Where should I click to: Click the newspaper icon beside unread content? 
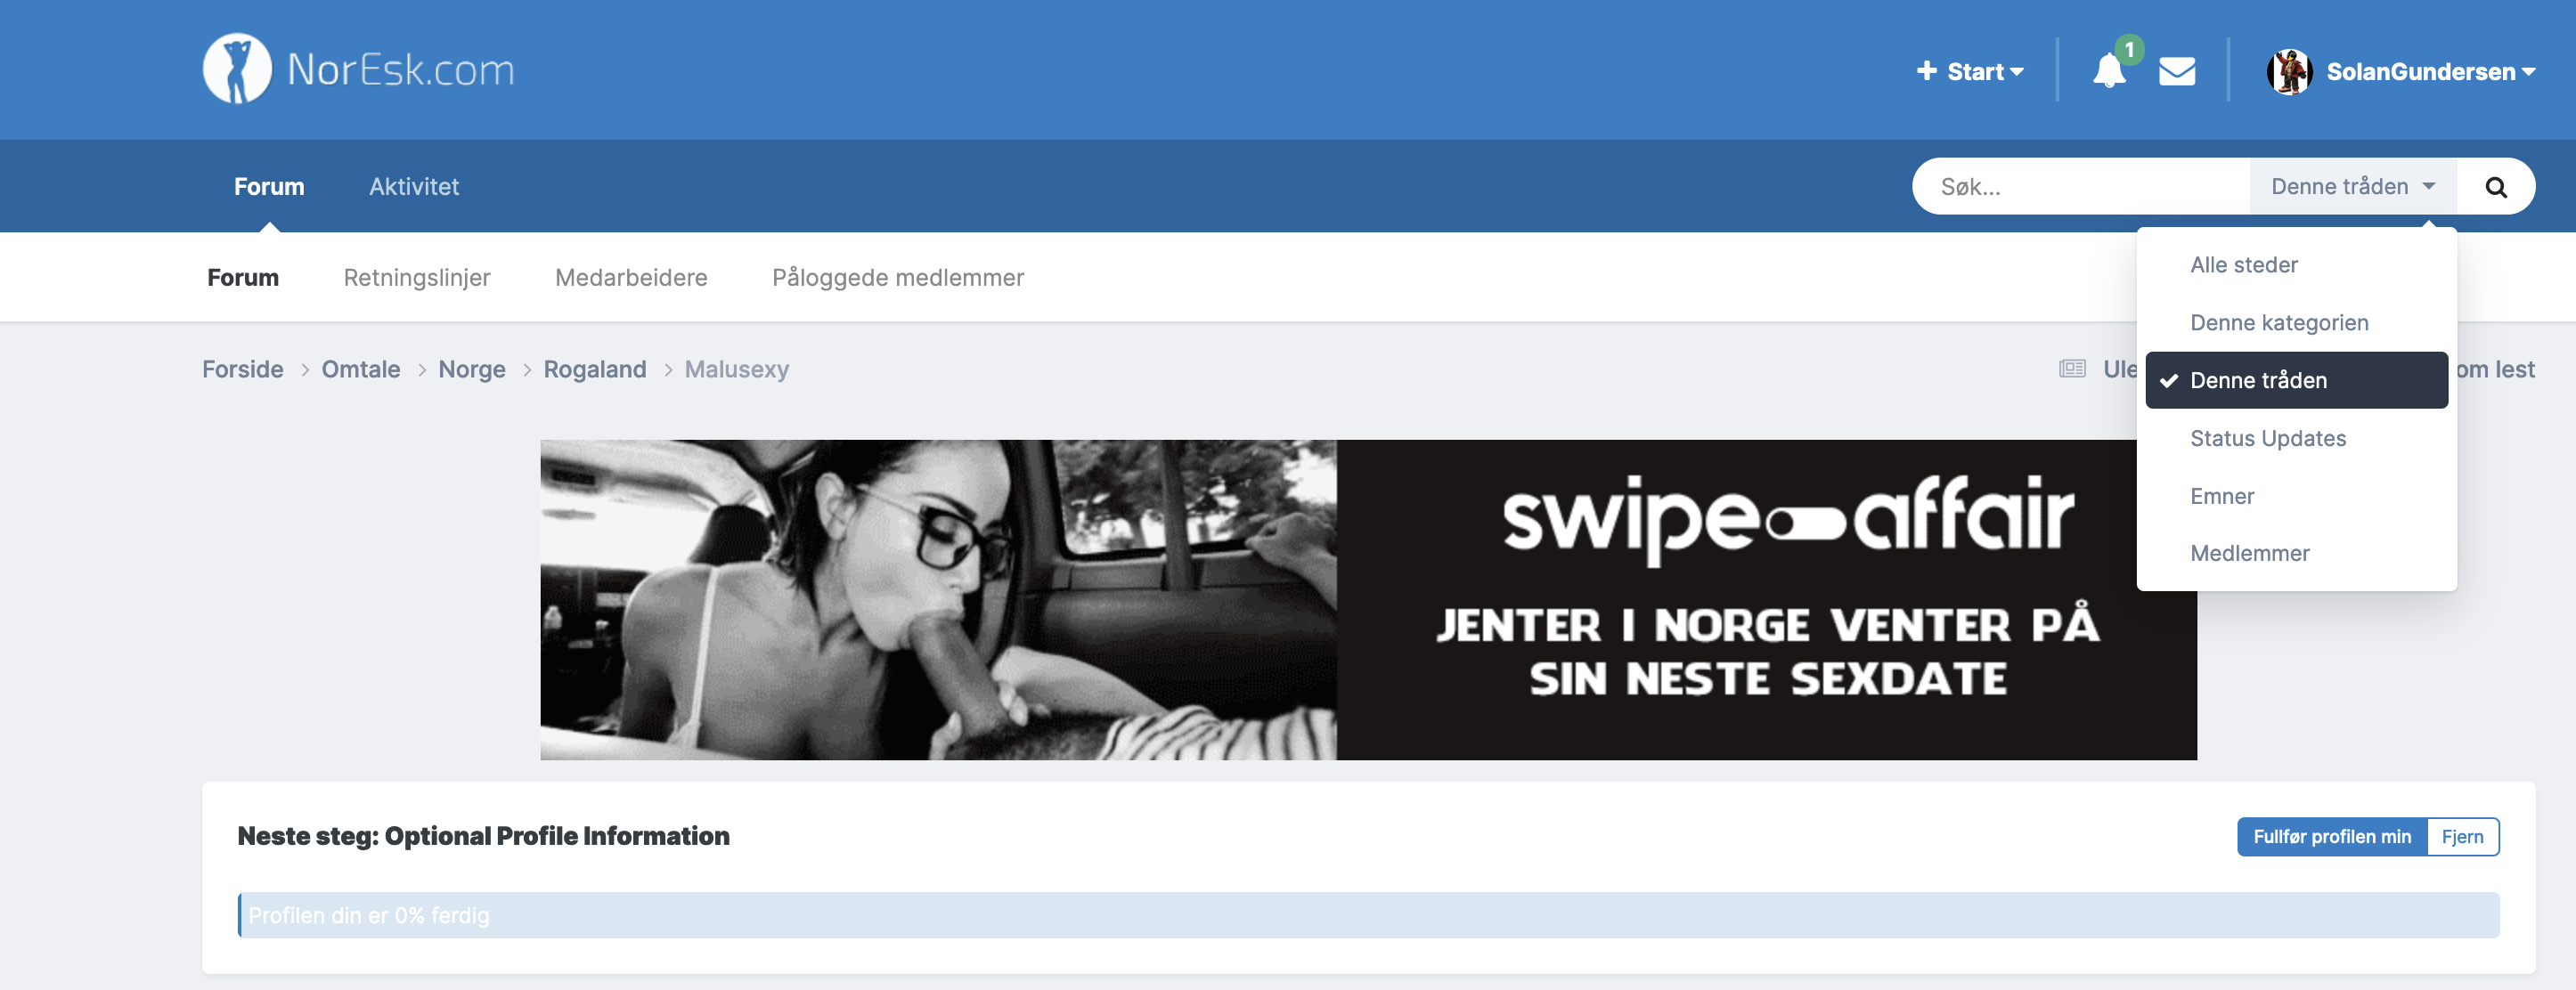[2072, 369]
